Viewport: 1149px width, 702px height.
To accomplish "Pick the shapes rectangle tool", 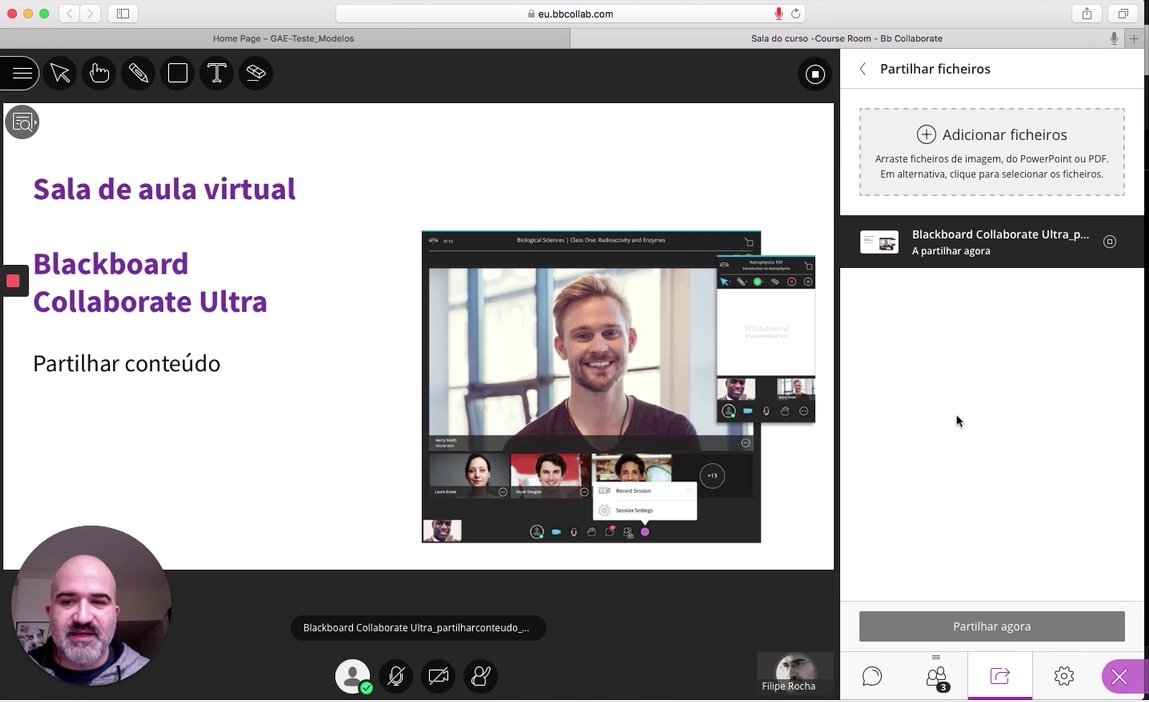I will coord(177,73).
